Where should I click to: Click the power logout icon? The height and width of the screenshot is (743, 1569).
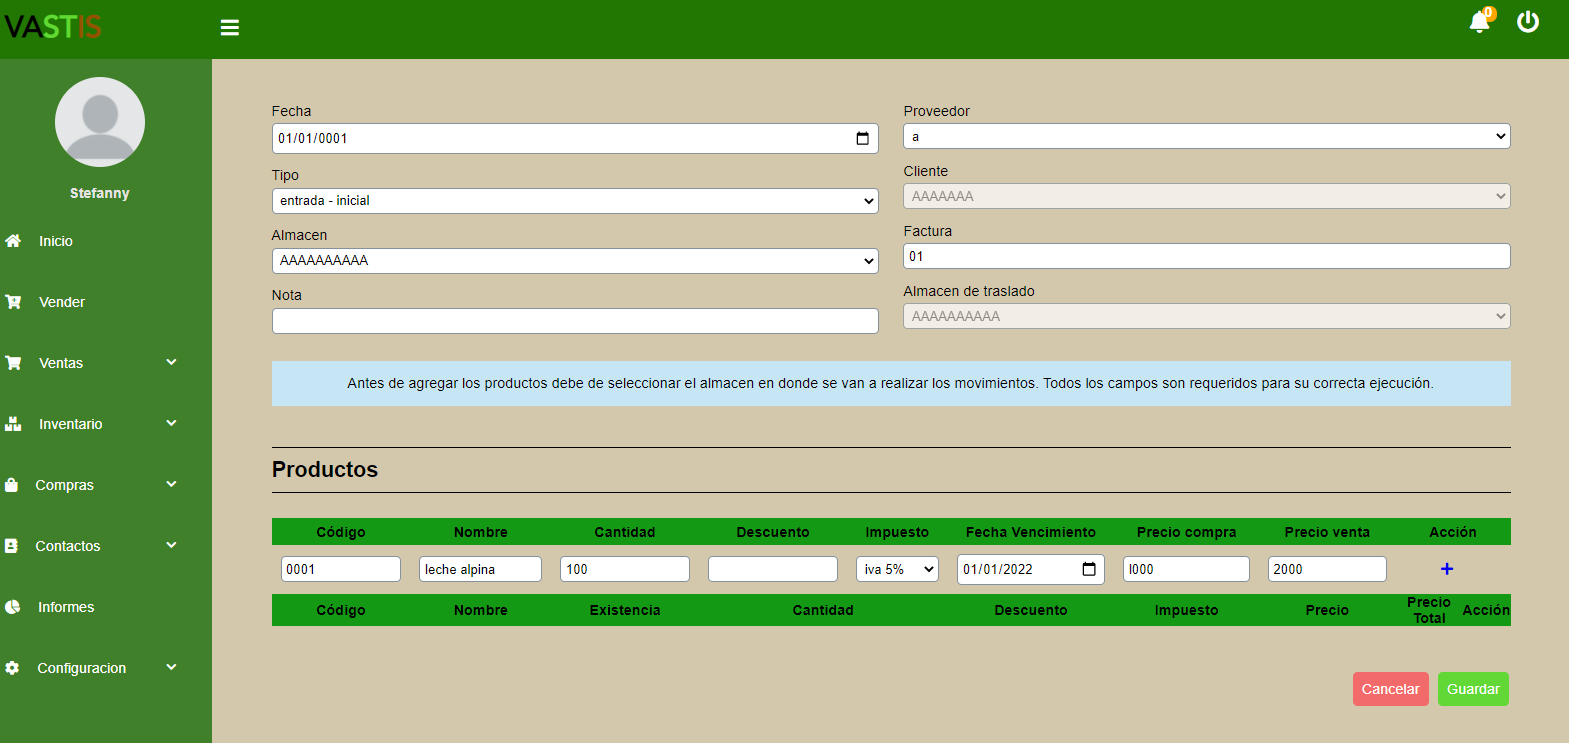(1527, 22)
